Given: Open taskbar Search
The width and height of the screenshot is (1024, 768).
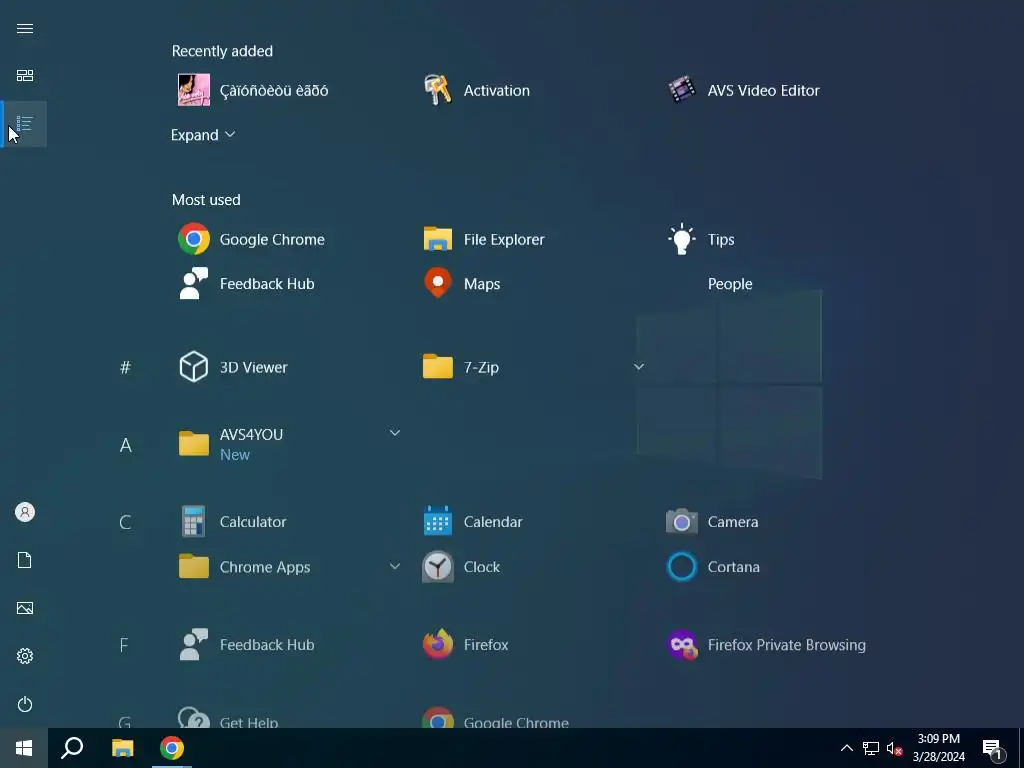Looking at the screenshot, I should (x=72, y=748).
